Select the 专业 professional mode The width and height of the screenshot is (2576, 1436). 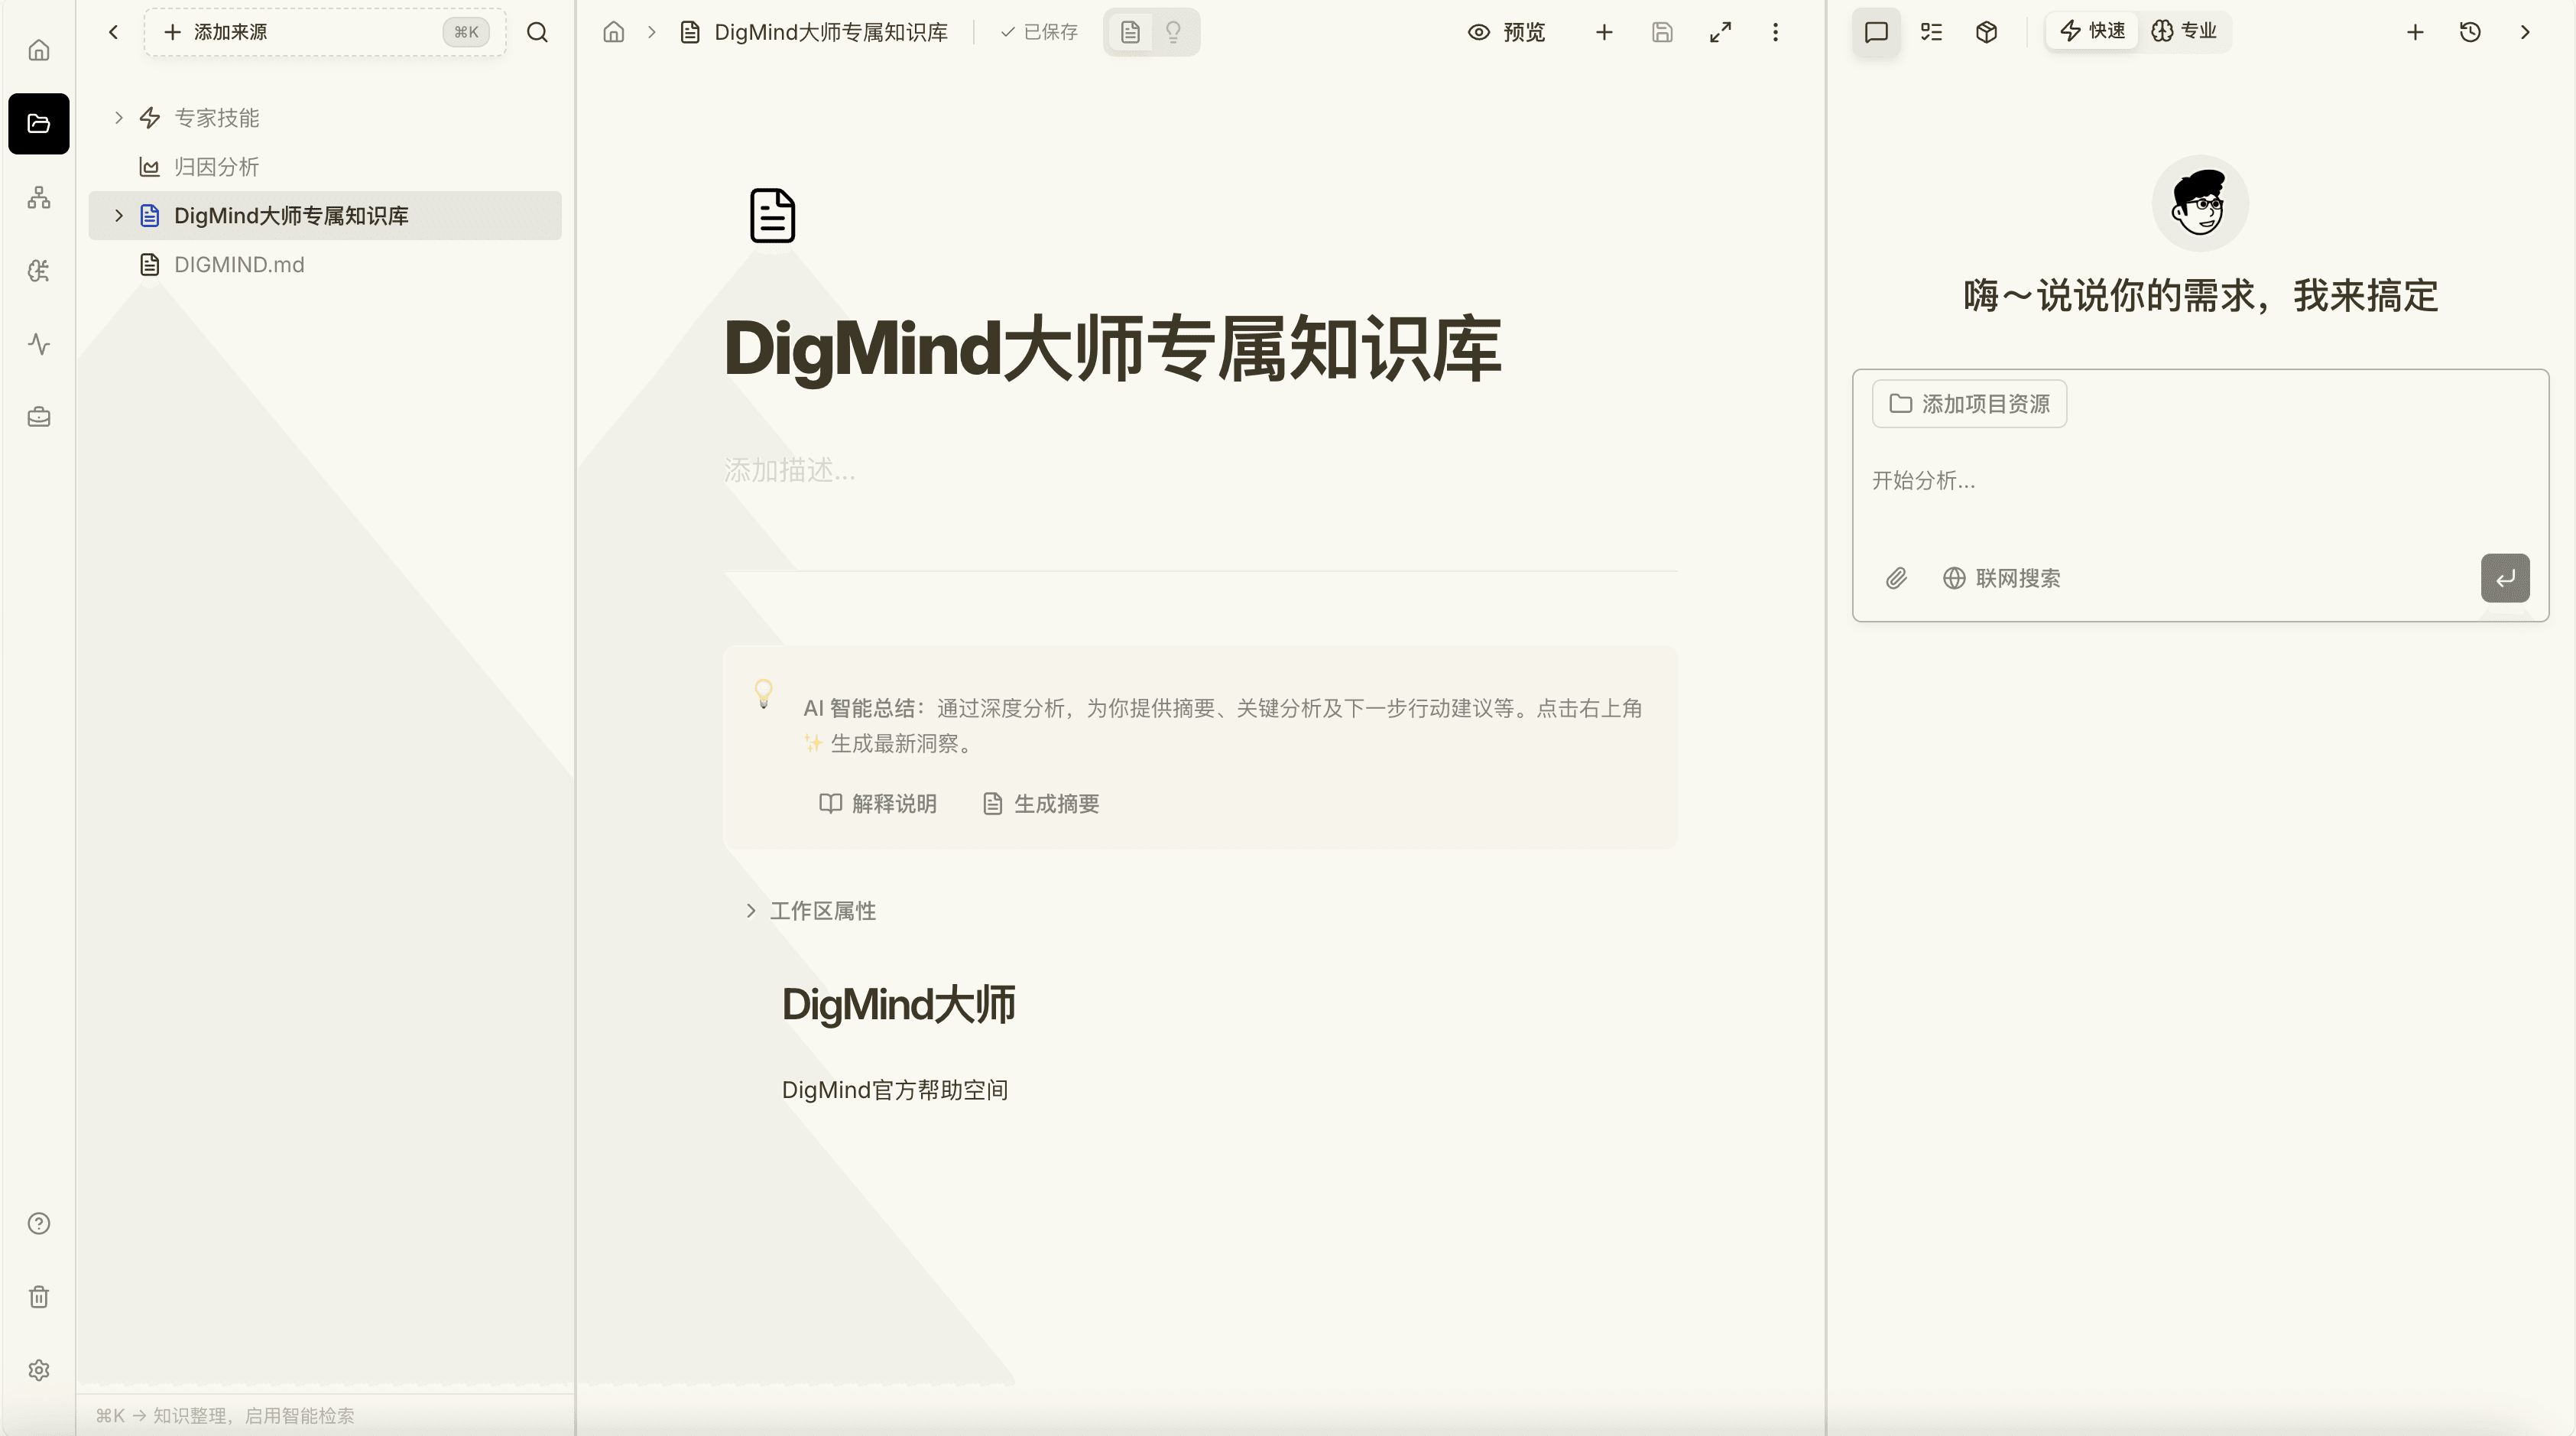pyautogui.click(x=2184, y=31)
